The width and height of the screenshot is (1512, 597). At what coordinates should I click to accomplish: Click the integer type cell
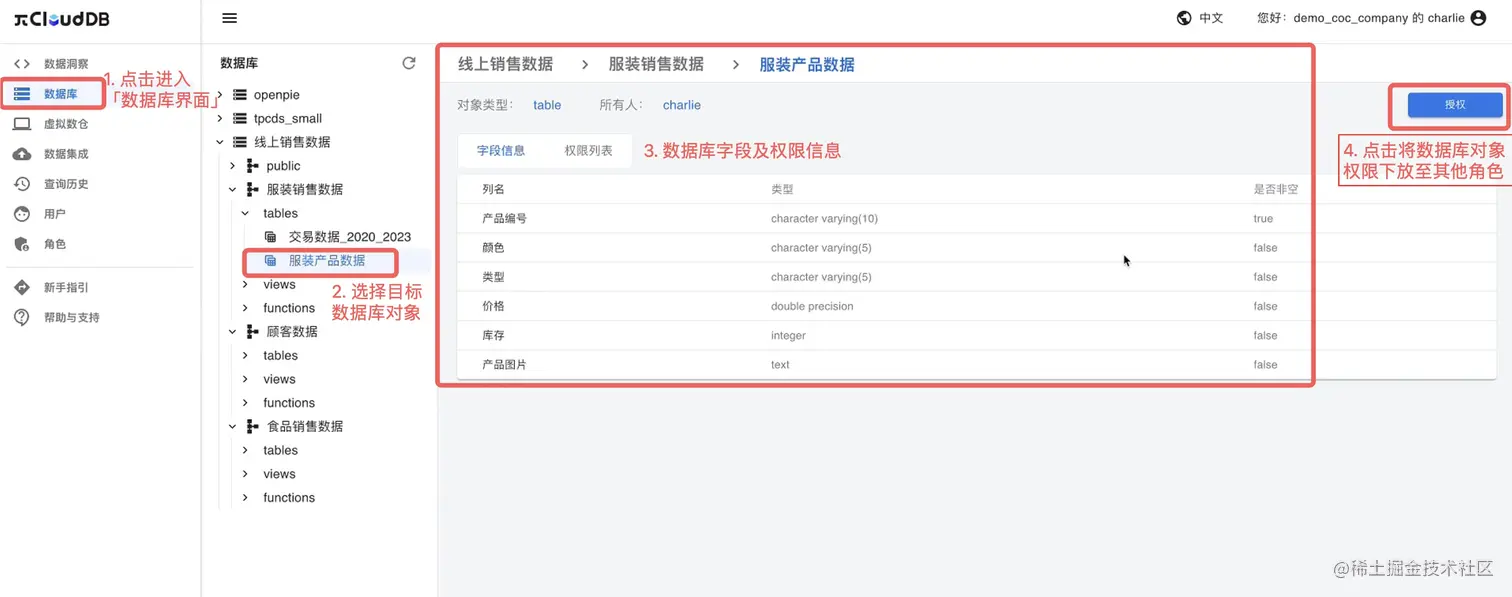788,336
